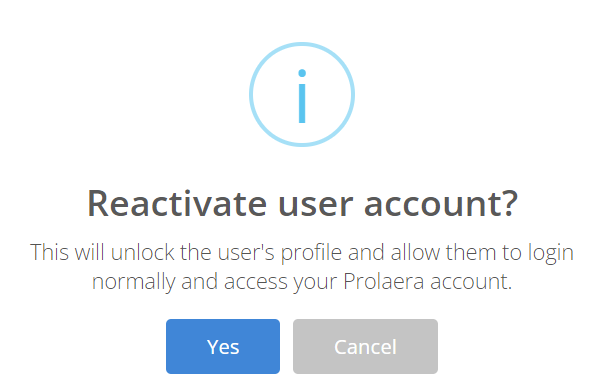Confirm reactivation with the blue Yes button
The height and width of the screenshot is (391, 602).
point(223,346)
